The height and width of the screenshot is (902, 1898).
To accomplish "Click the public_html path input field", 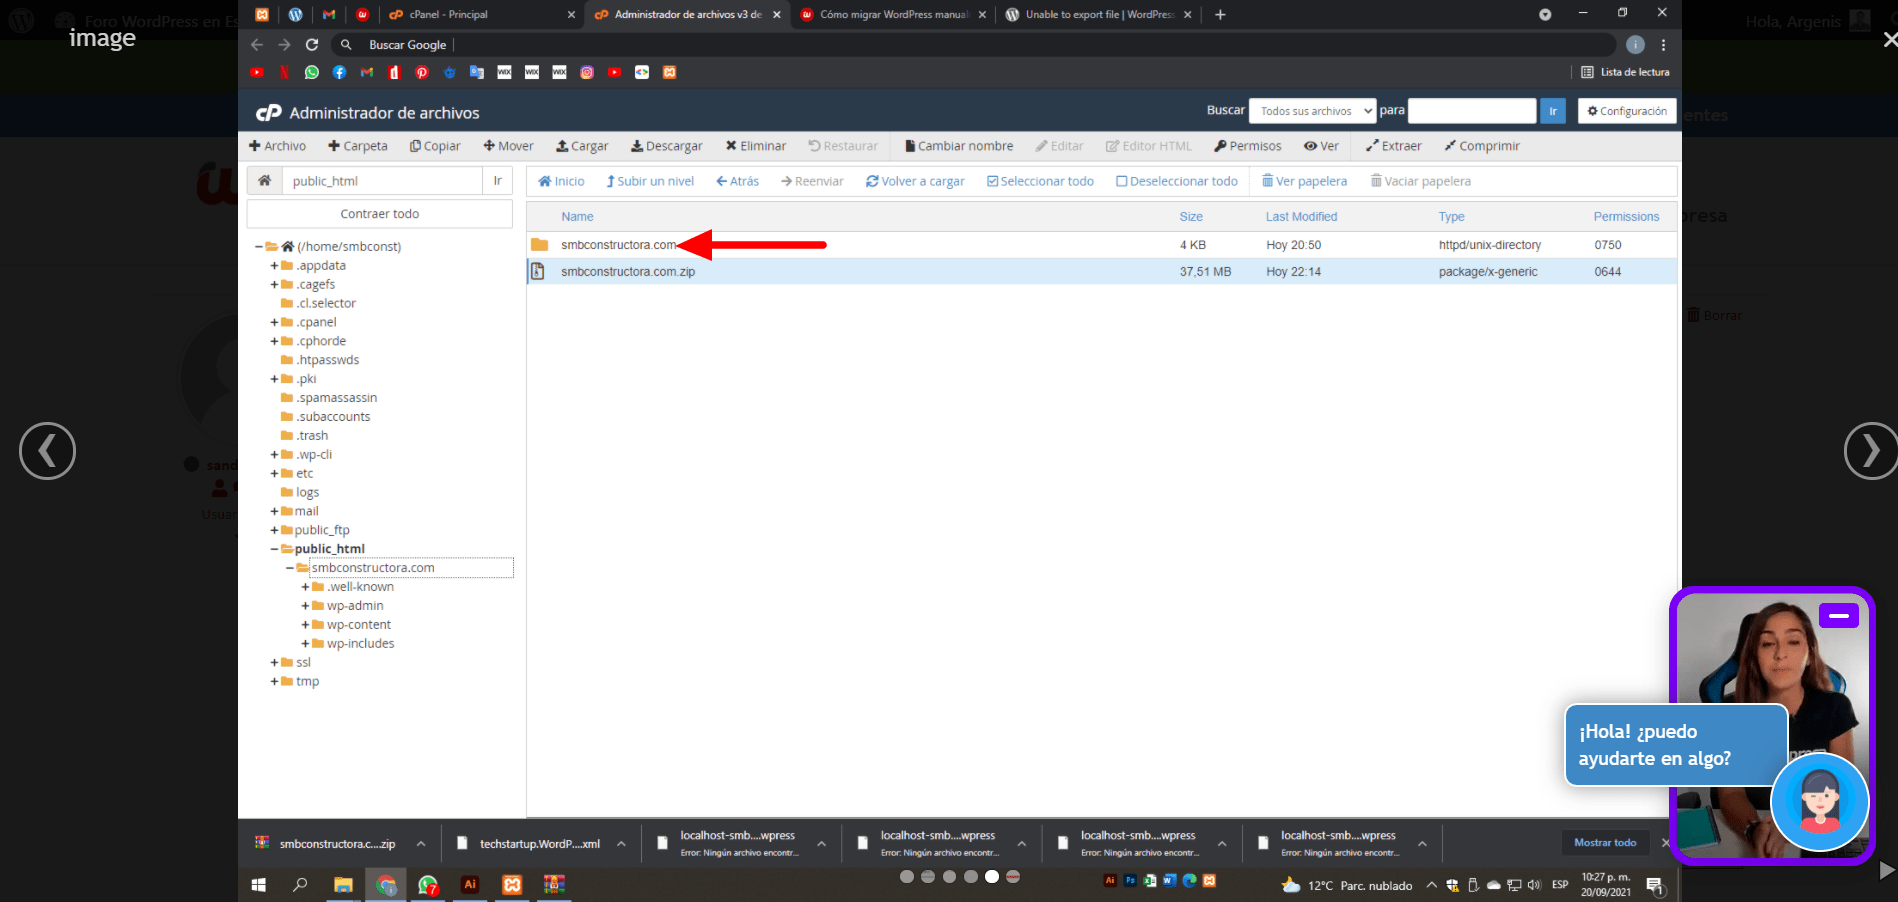I will click(382, 181).
